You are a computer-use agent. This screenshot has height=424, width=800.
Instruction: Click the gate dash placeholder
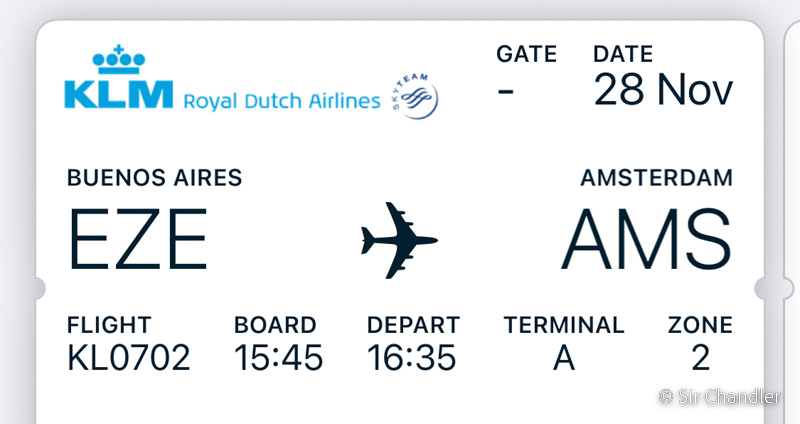click(506, 92)
